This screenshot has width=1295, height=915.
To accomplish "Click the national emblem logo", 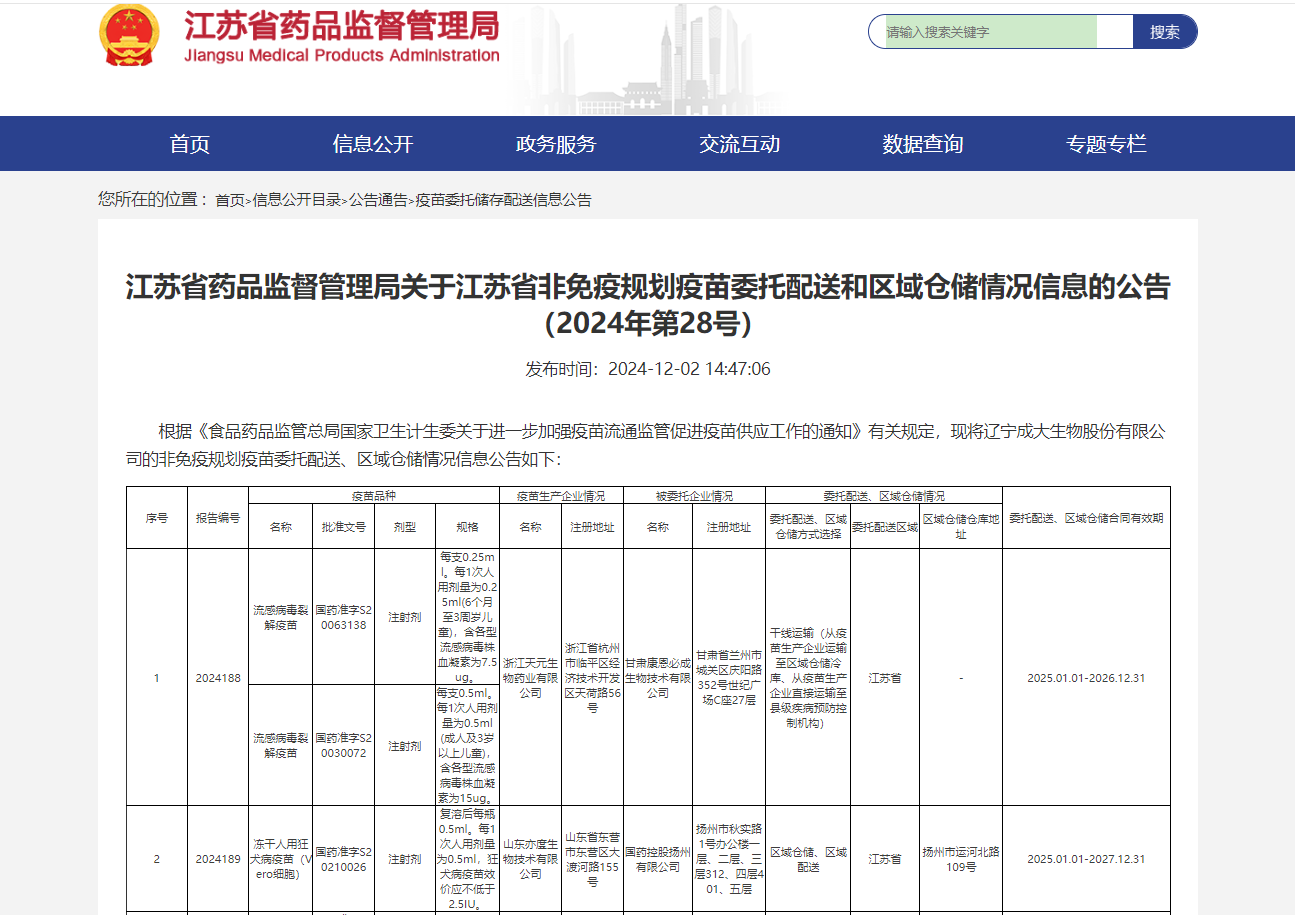I will point(129,36).
